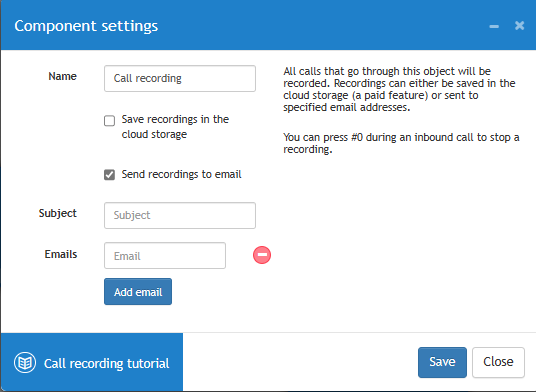Click the Name field label
This screenshot has width=536, height=392.
(63, 76)
